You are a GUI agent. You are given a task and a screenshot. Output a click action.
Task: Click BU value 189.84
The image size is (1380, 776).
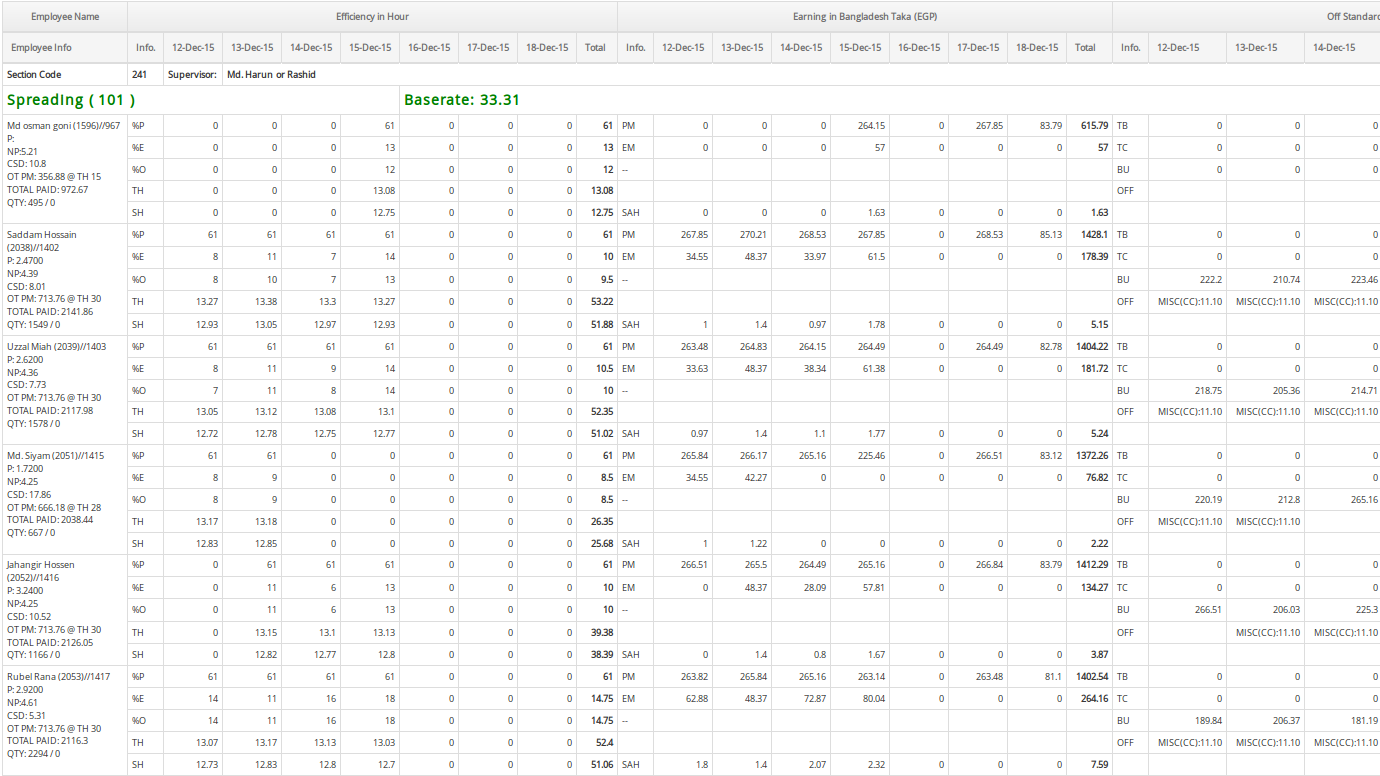1208,721
